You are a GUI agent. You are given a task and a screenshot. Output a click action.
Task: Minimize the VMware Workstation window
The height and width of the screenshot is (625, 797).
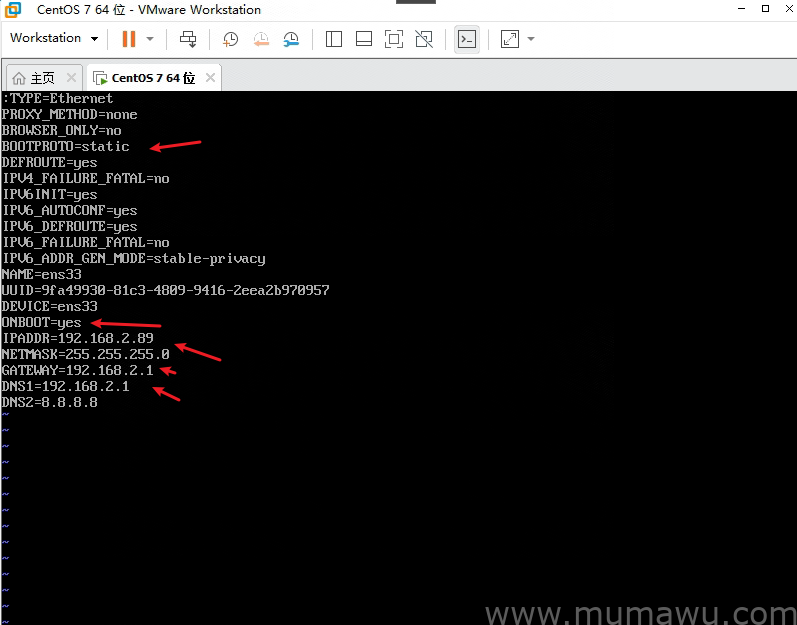[741, 9]
